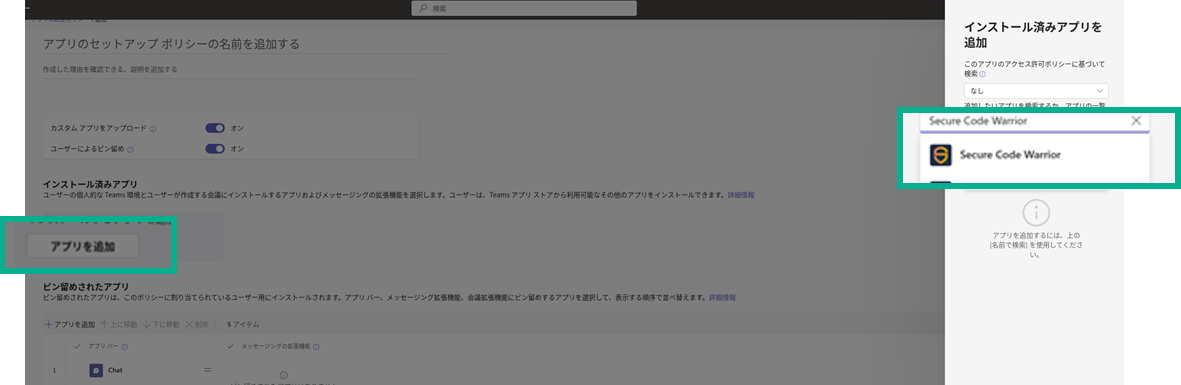Image resolution: width=1181 pixels, height=385 pixels.
Task: Select the Secure Code Warrior search result
Action: coord(1035,155)
